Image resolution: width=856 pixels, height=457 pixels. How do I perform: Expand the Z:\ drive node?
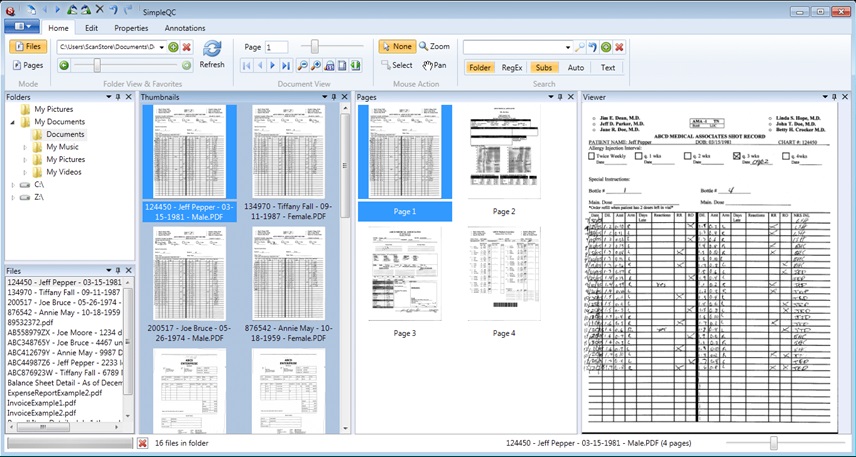(13, 198)
